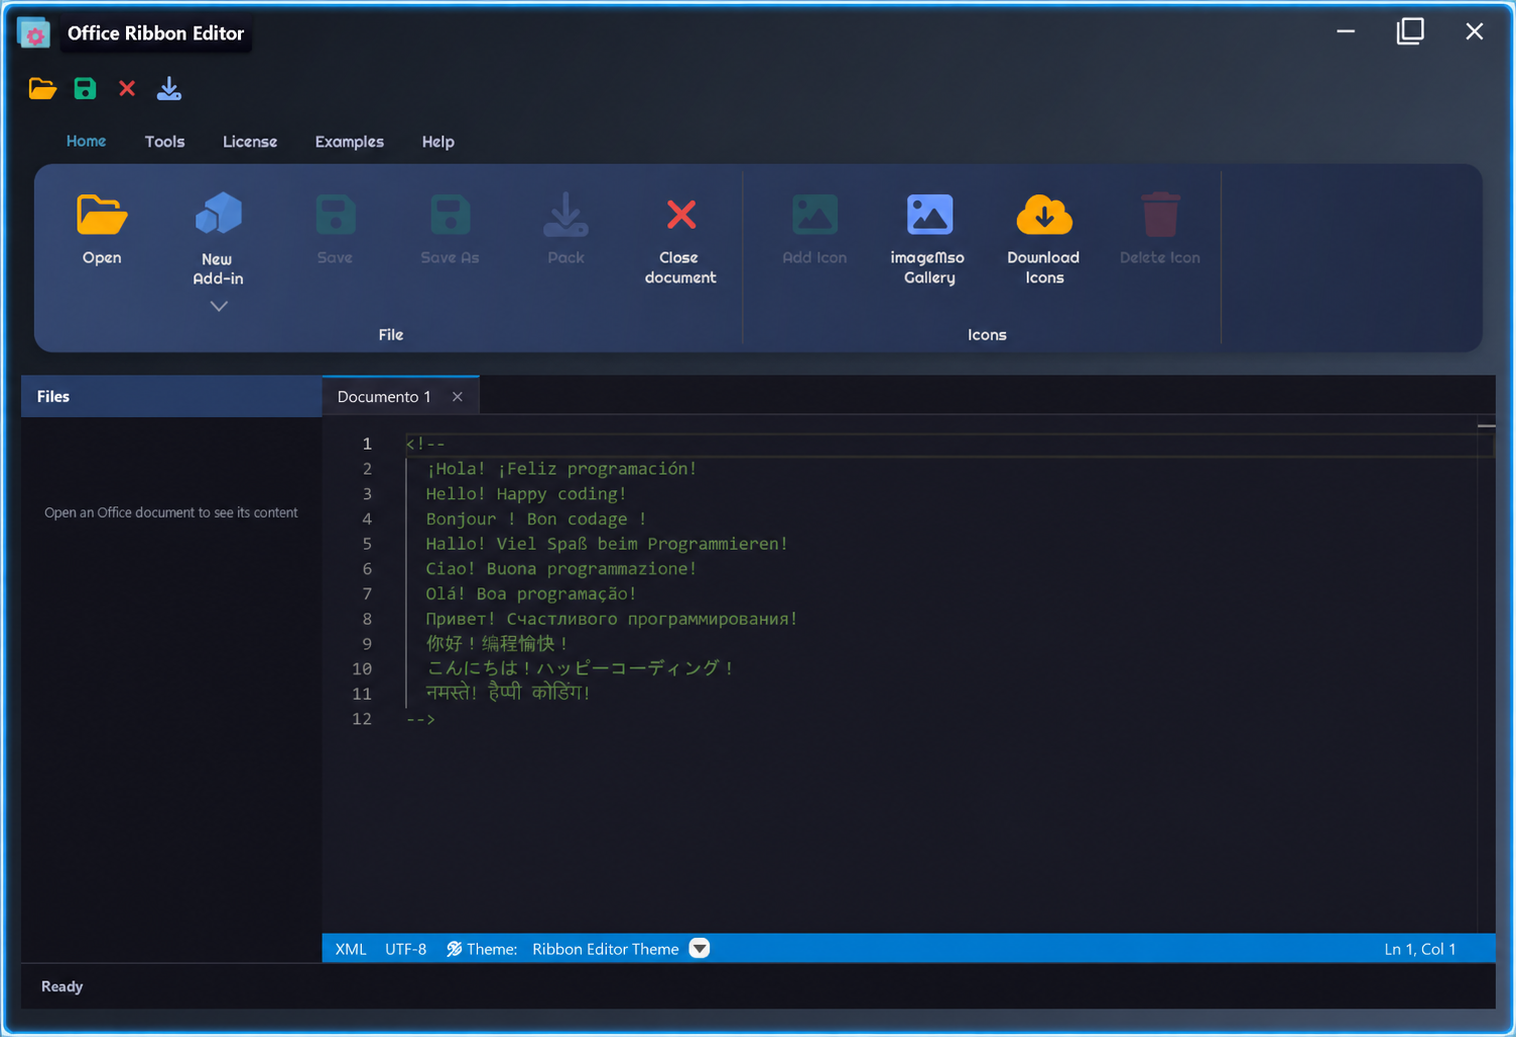Open the imageMso Gallery
Viewport: 1516px width, 1037px height.
point(929,241)
